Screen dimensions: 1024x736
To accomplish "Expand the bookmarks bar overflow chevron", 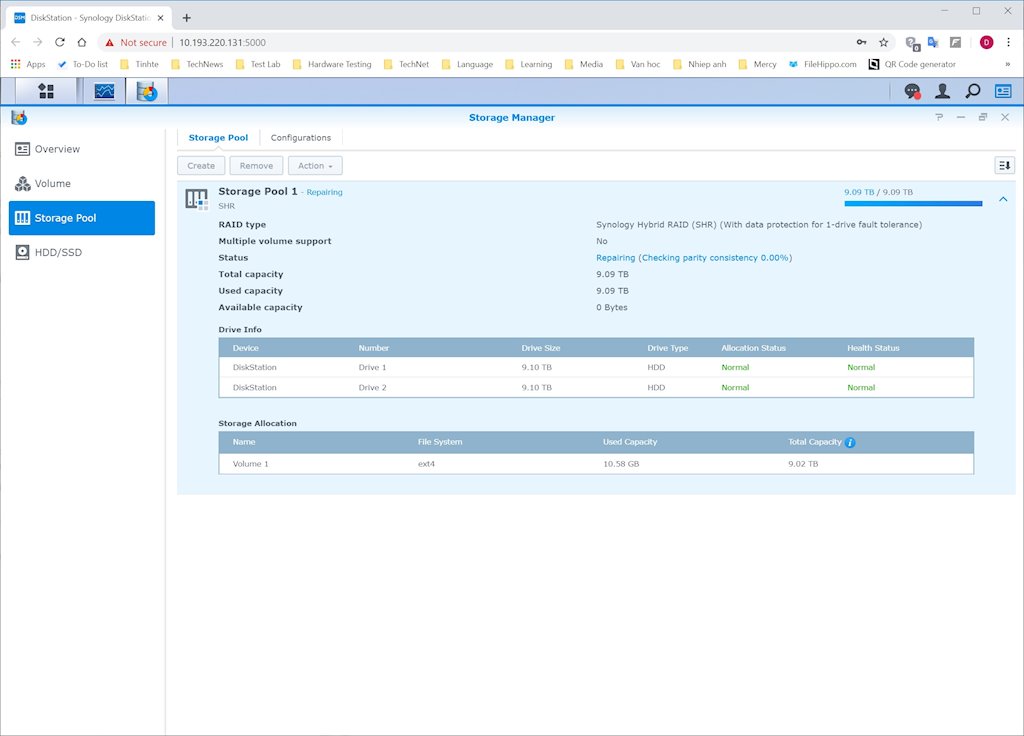I will [x=1007, y=64].
